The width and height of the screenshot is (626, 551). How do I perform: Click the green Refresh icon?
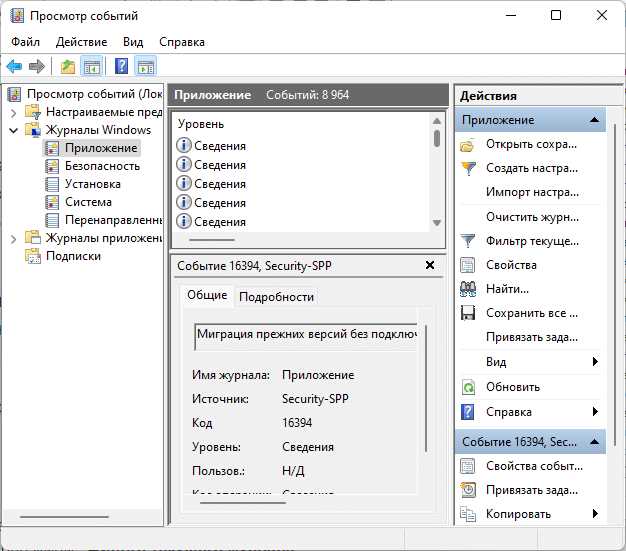(x=467, y=387)
